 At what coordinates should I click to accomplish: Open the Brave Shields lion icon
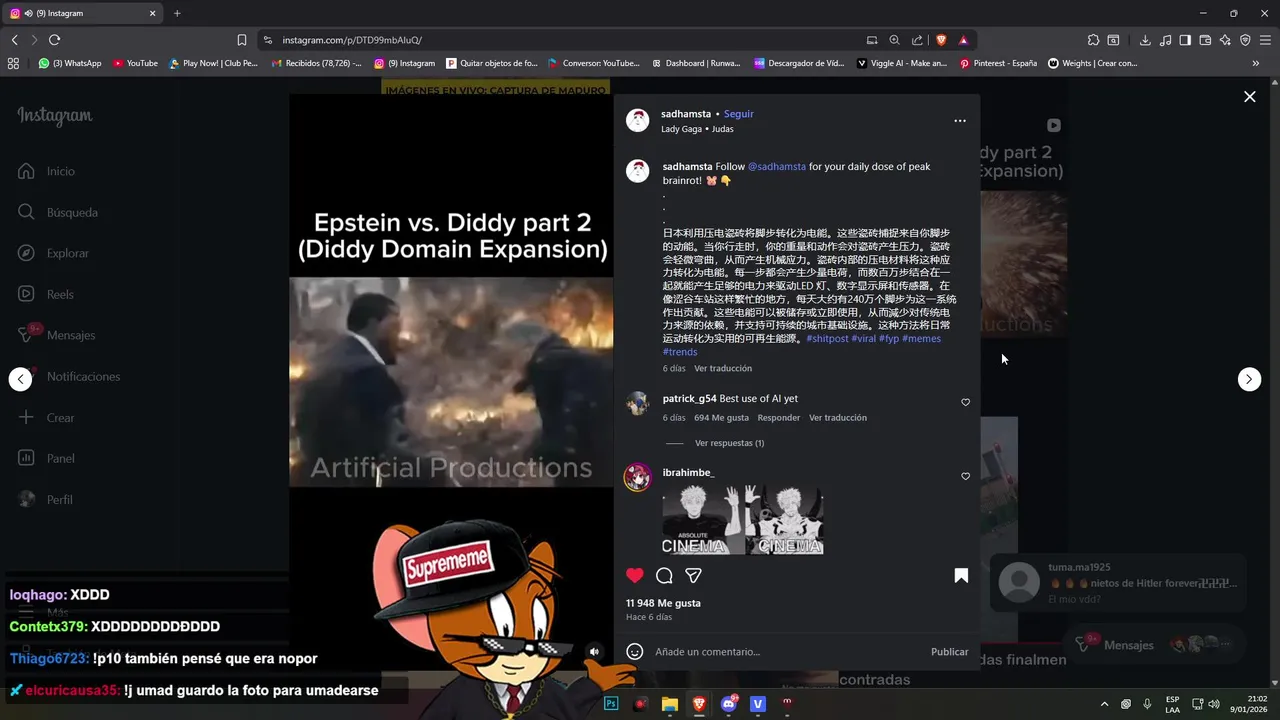941,40
